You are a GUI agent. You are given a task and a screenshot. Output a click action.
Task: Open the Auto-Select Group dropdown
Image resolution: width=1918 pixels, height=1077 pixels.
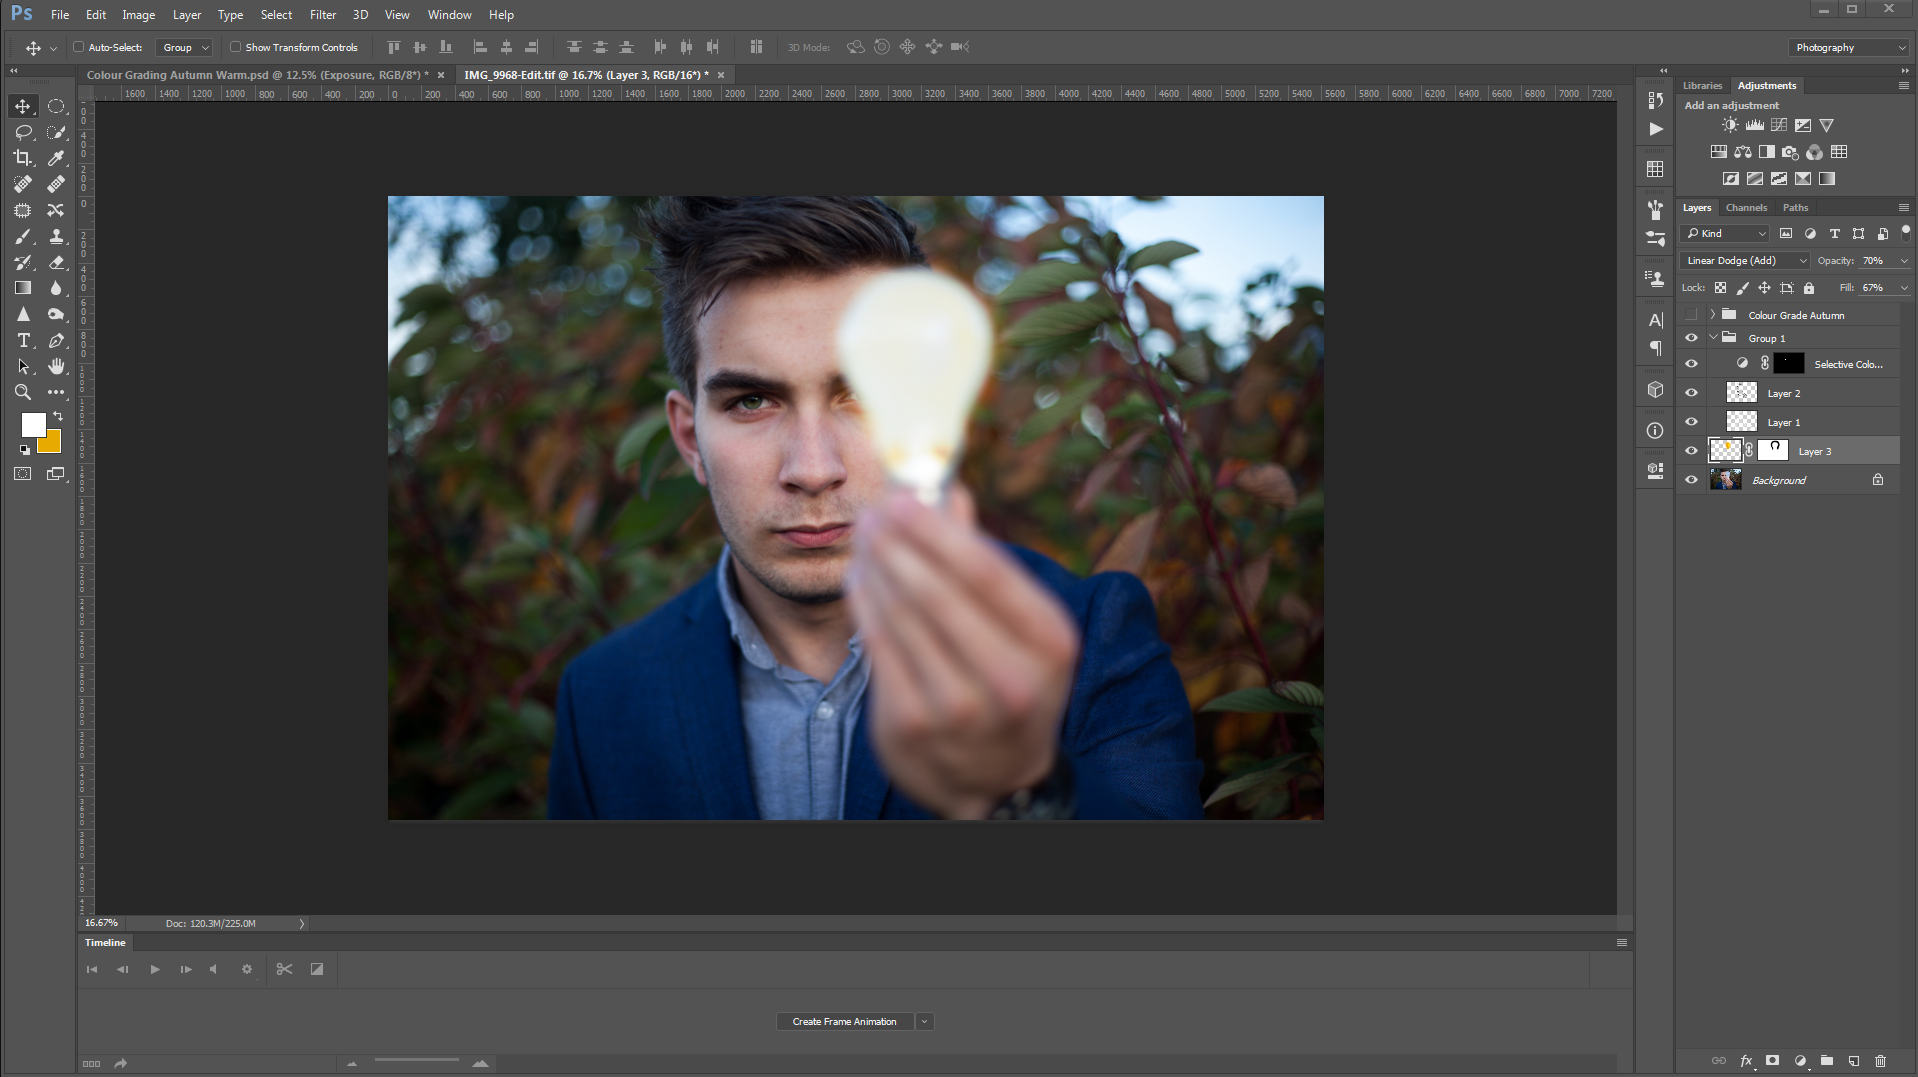click(185, 47)
